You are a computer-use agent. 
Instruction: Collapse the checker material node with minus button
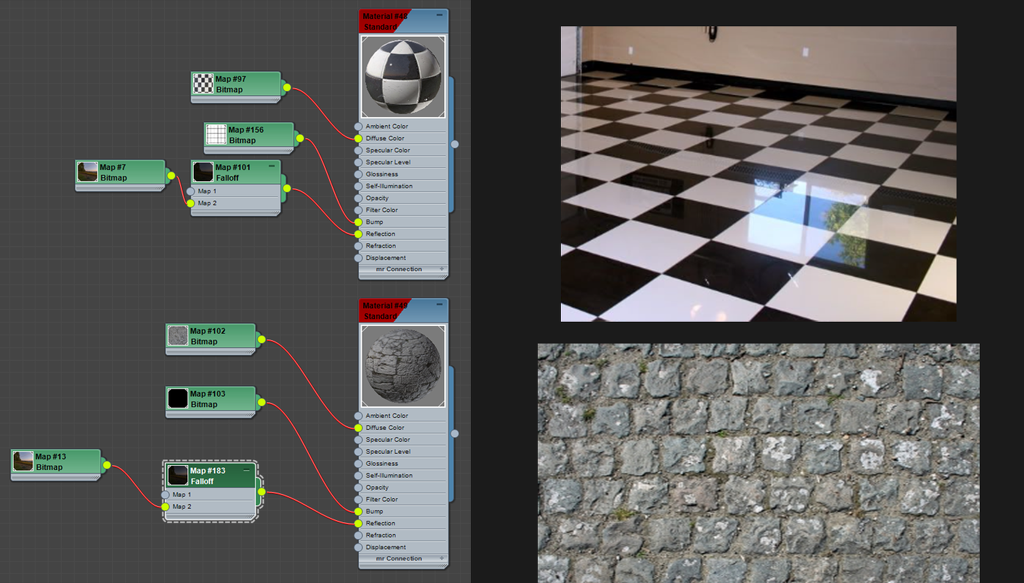click(439, 15)
